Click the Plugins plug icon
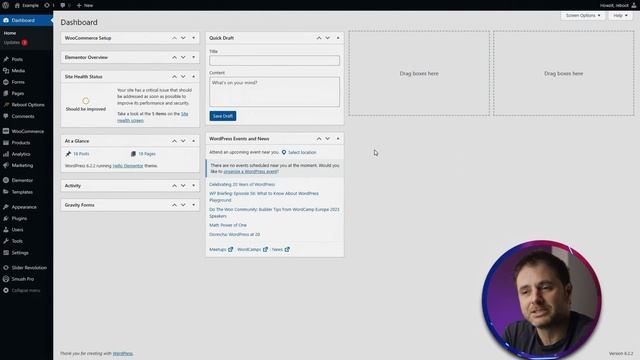The image size is (640, 360). click(x=6, y=218)
